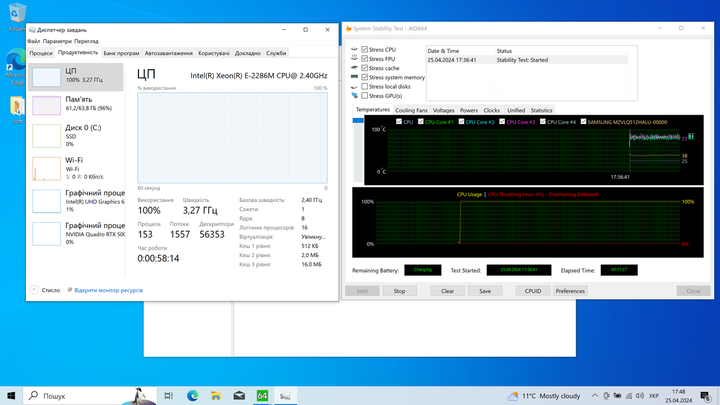This screenshot has height=405, width=720.
Task: Open the Перегляд menu
Action: click(86, 41)
